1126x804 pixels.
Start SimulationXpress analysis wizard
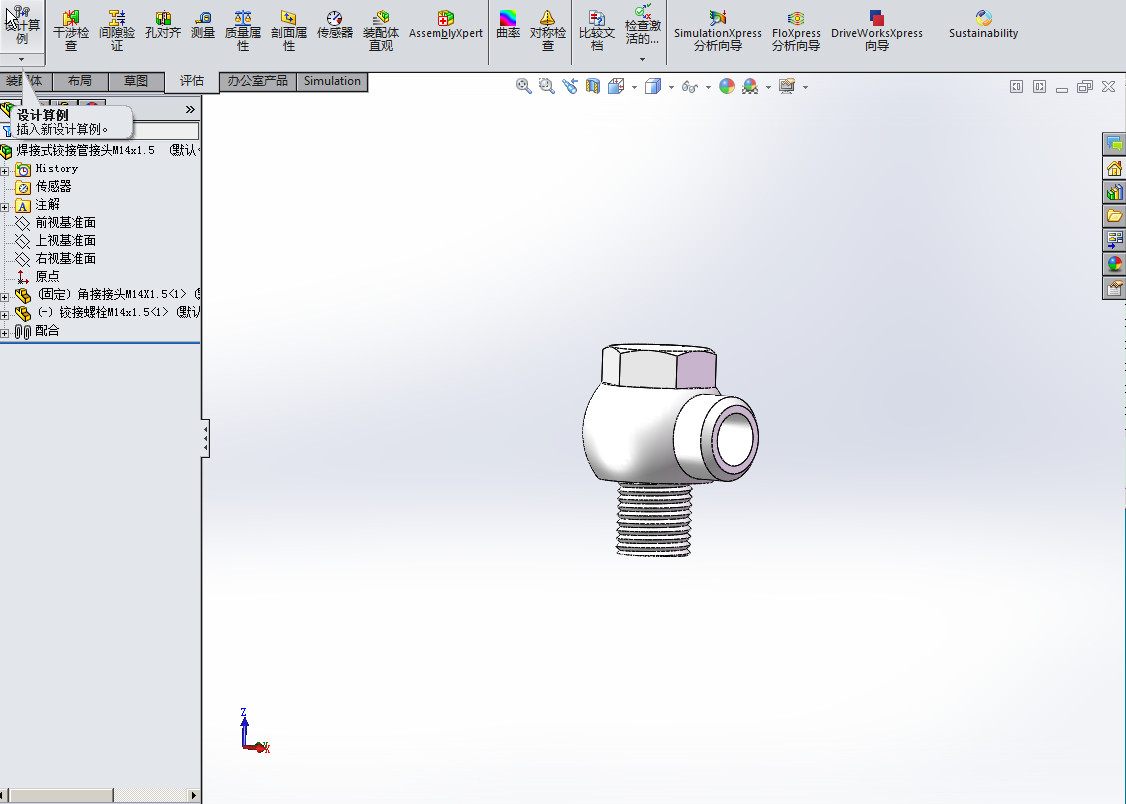[x=717, y=31]
